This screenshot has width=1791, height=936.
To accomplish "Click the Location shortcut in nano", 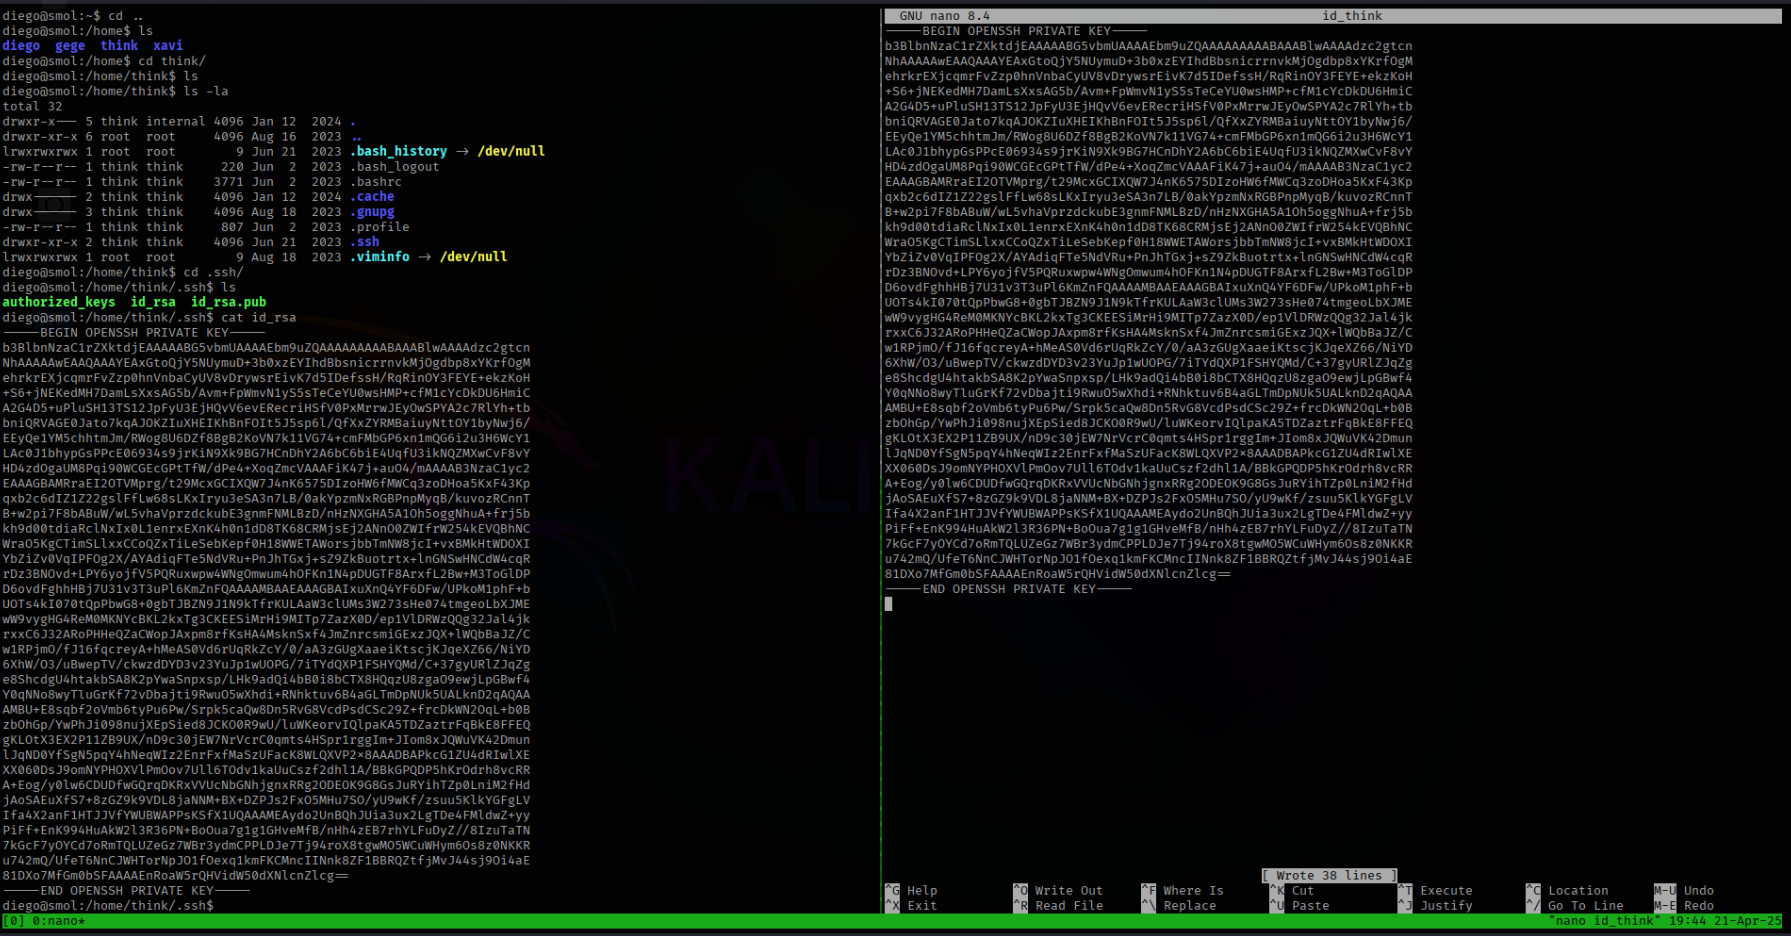I will [x=1567, y=891].
